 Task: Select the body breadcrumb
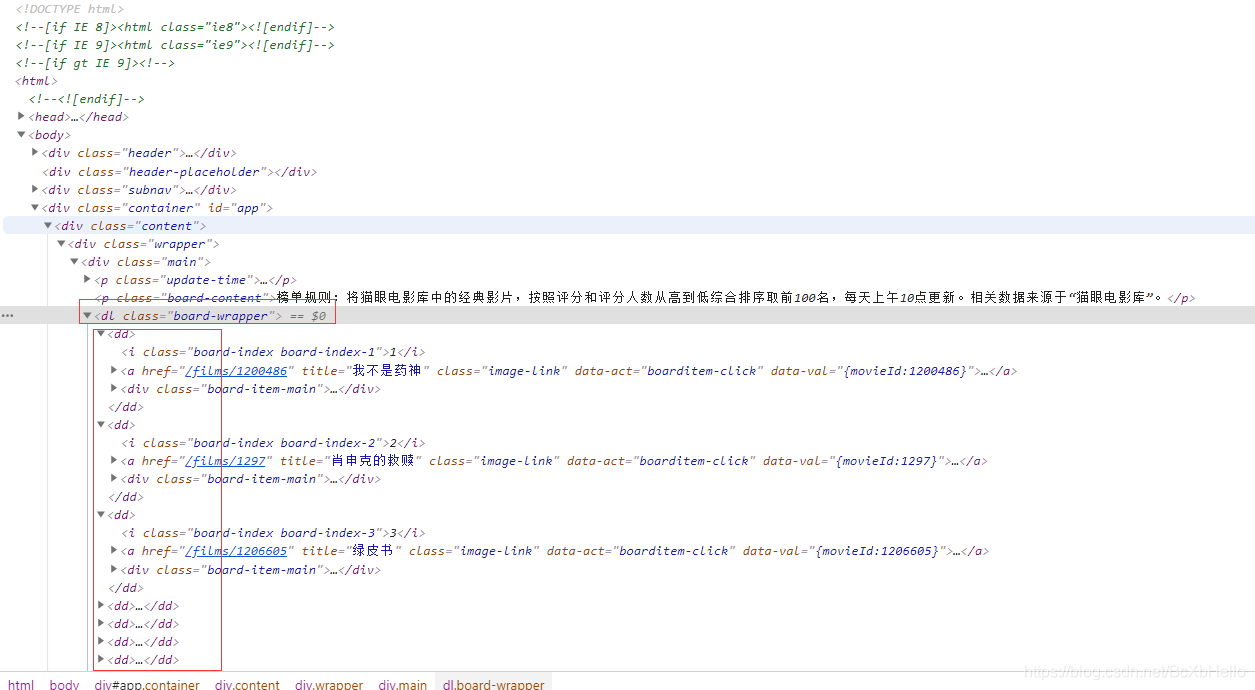click(x=64, y=684)
